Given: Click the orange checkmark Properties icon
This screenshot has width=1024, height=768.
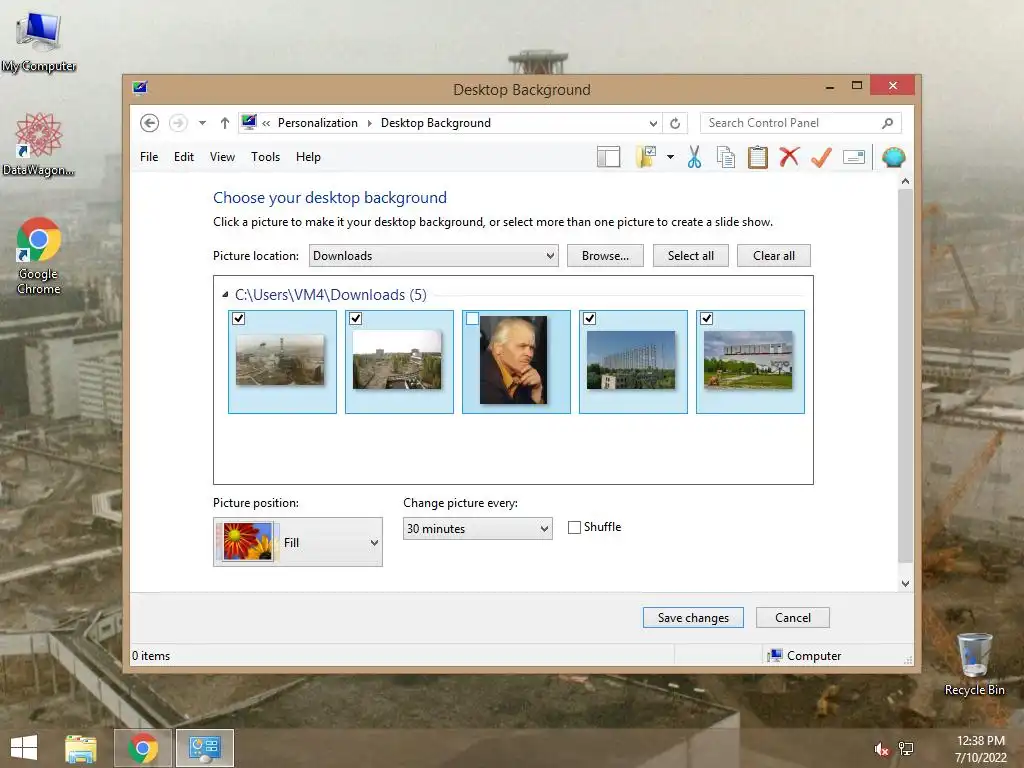Looking at the screenshot, I should point(822,157).
